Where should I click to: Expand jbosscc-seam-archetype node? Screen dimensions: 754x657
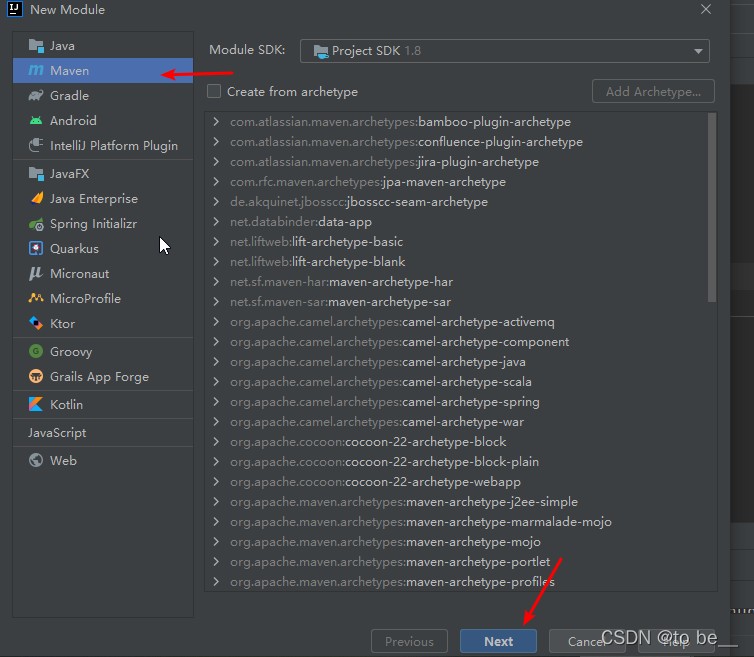pos(216,202)
